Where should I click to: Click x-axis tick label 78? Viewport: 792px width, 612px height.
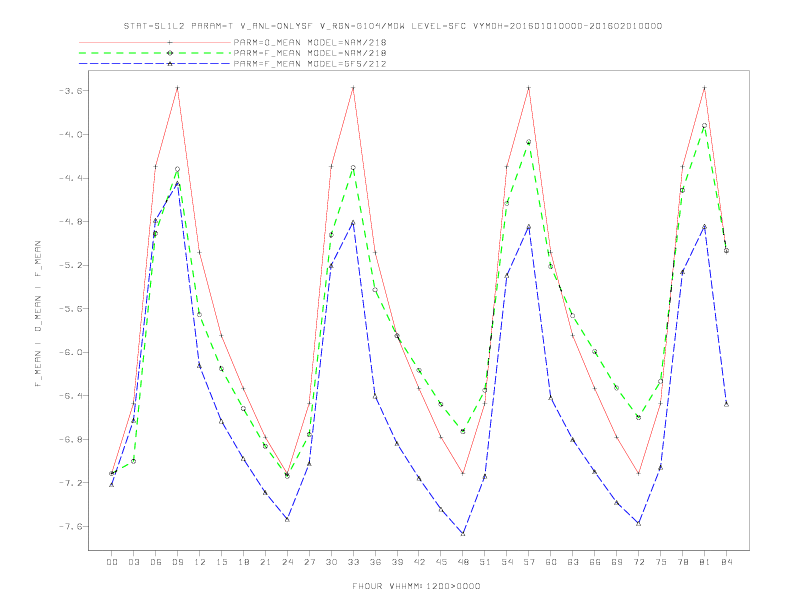[683, 562]
